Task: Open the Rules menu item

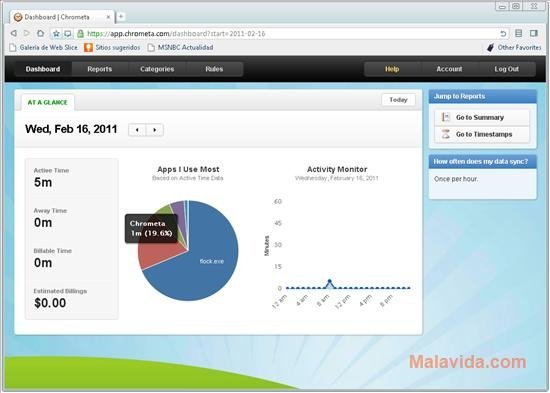Action: coord(214,69)
